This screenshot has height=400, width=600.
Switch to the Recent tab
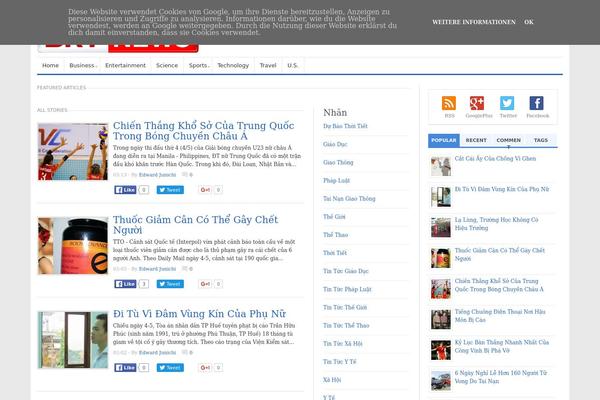coord(476,140)
